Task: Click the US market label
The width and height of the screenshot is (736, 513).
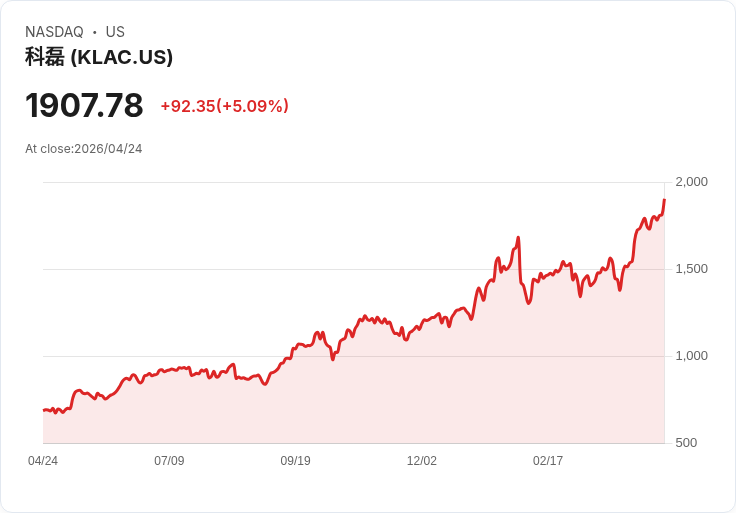Action: [115, 32]
